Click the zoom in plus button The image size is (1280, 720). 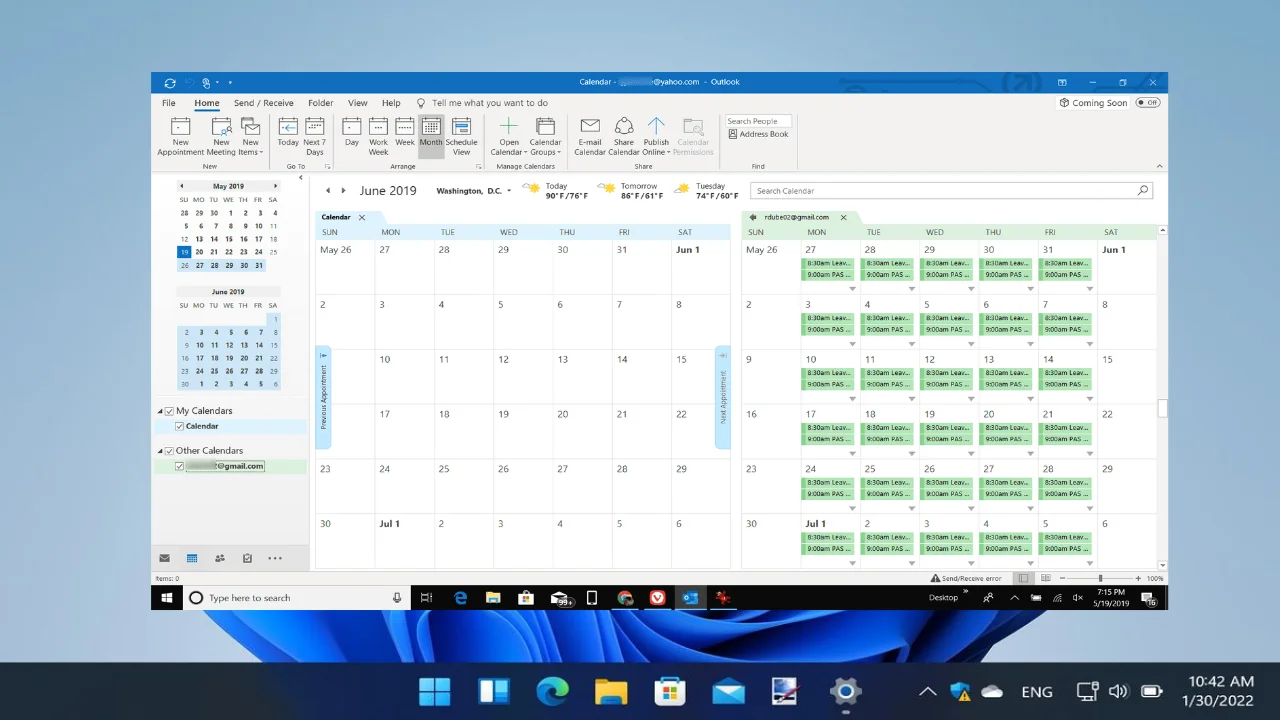point(1138,578)
